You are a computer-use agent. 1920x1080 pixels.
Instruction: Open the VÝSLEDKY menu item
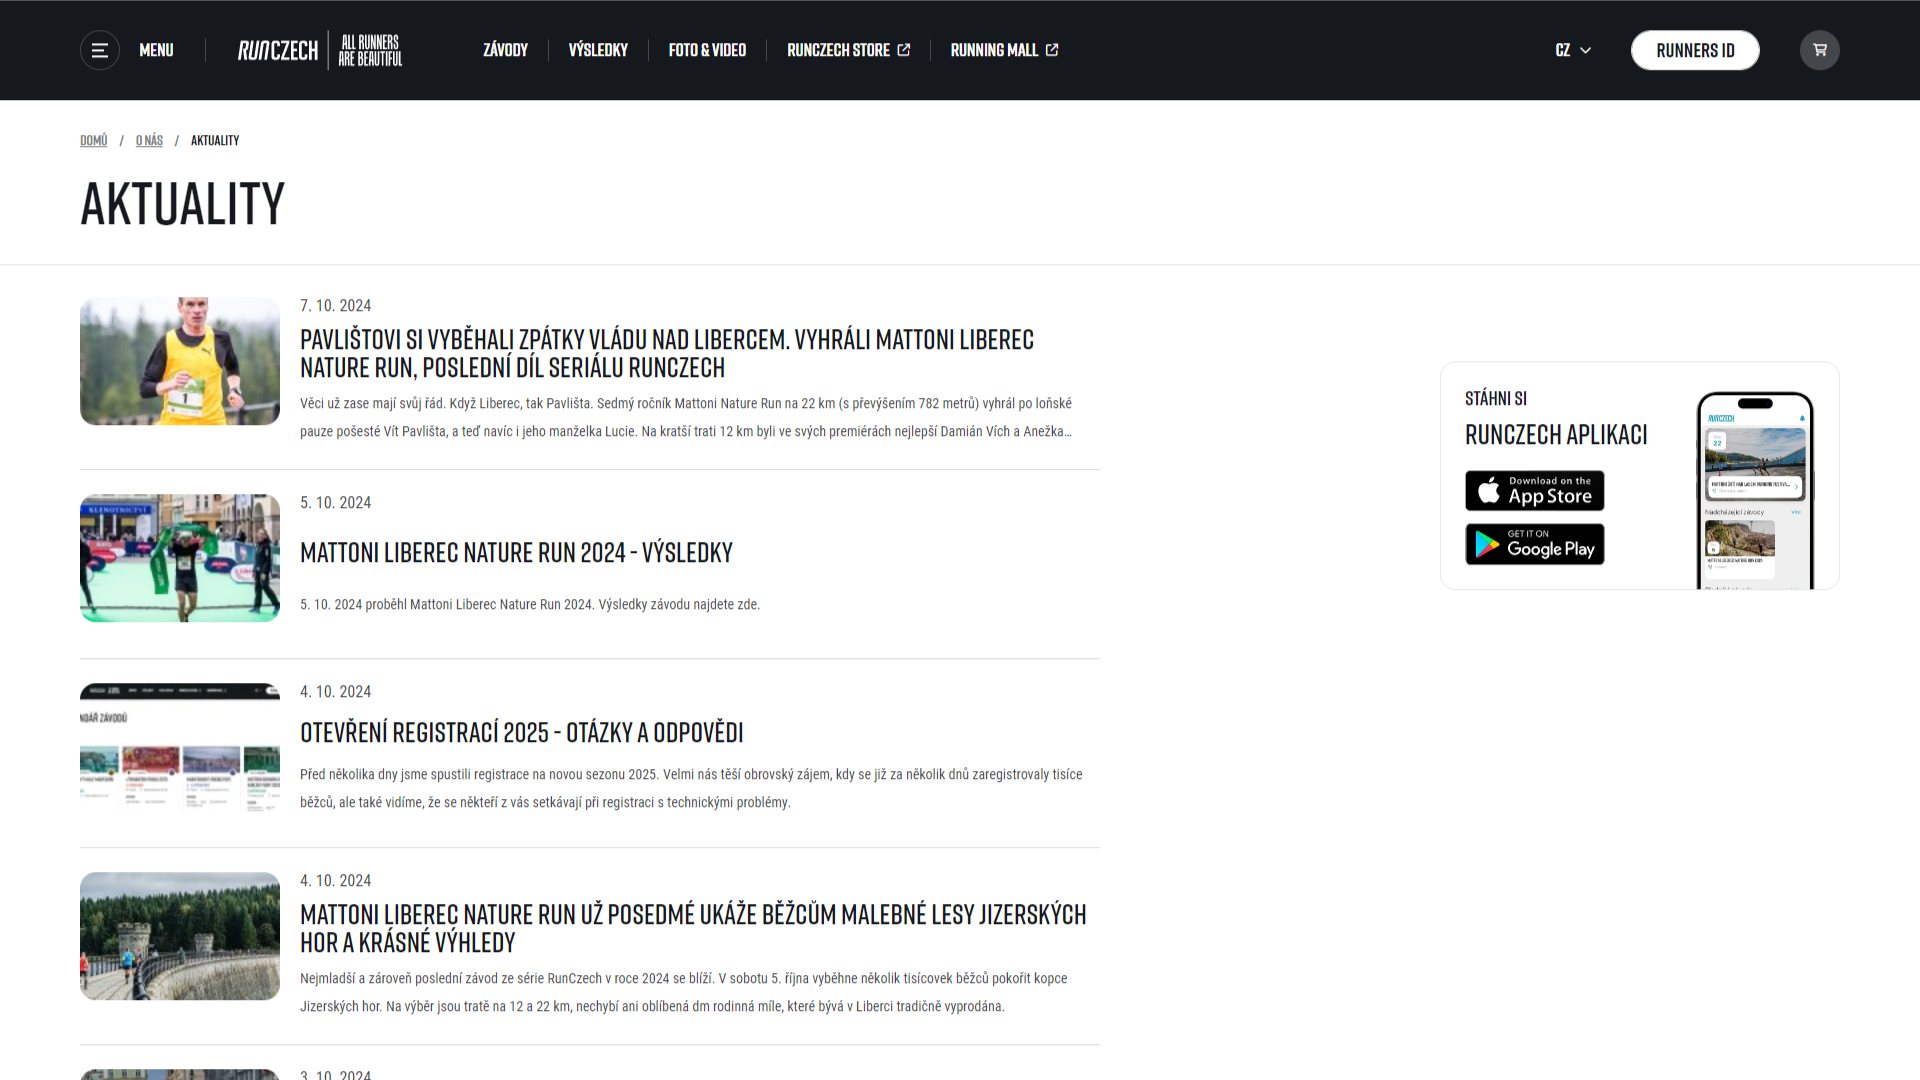pyautogui.click(x=598, y=50)
